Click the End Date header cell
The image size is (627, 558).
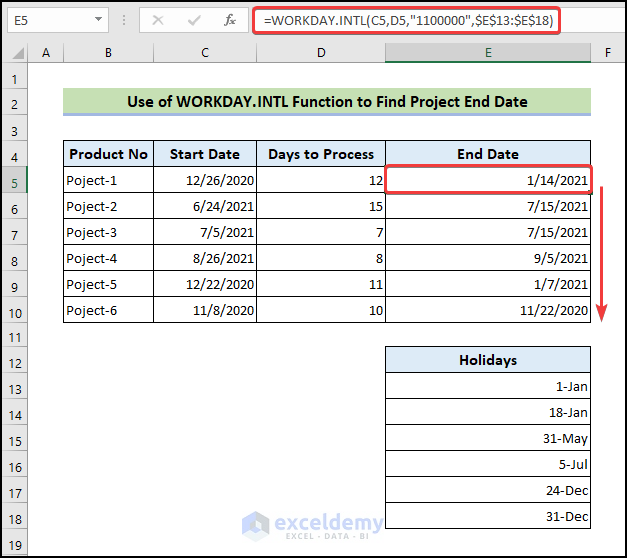pyautogui.click(x=488, y=154)
